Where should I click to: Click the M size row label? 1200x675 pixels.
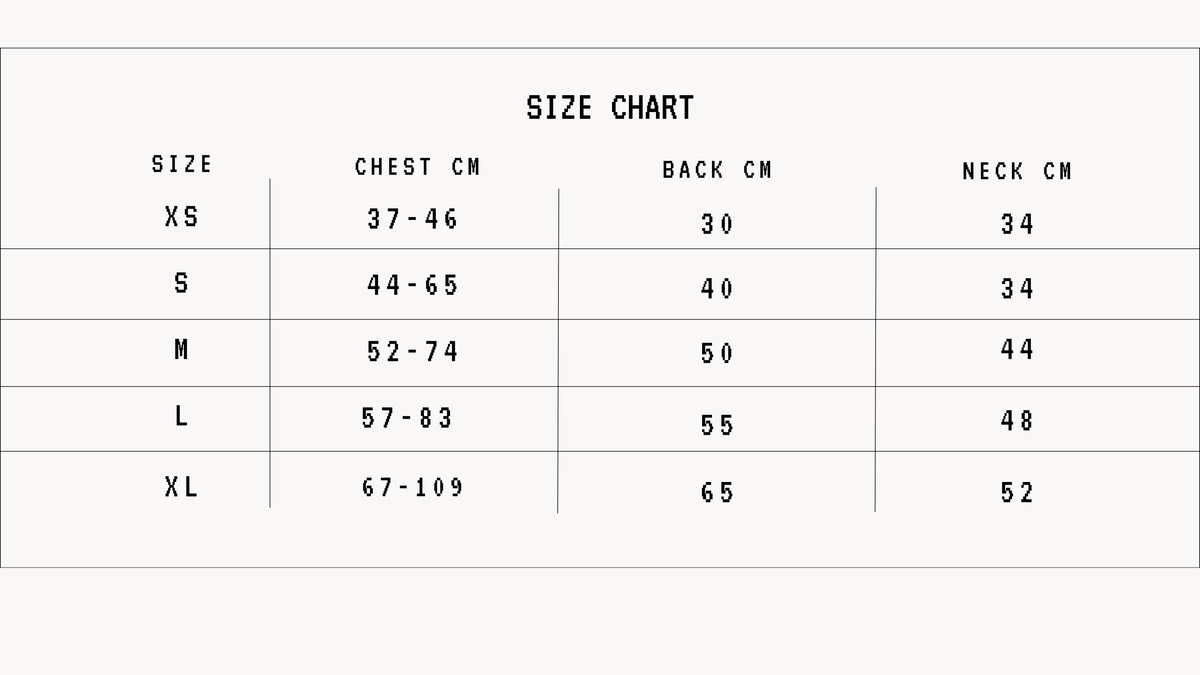(181, 350)
